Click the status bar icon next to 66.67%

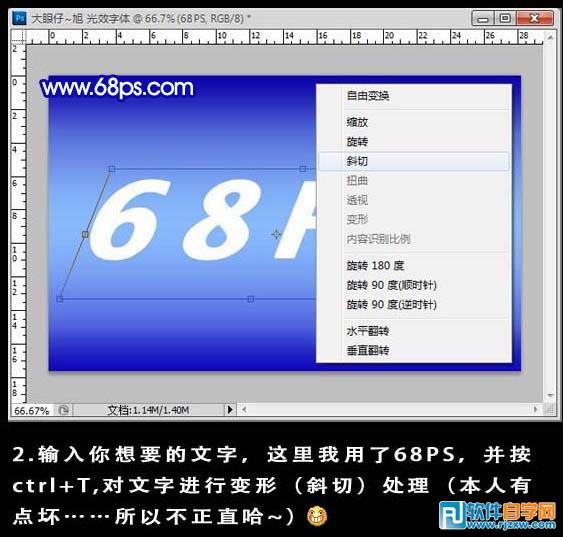tap(64, 410)
